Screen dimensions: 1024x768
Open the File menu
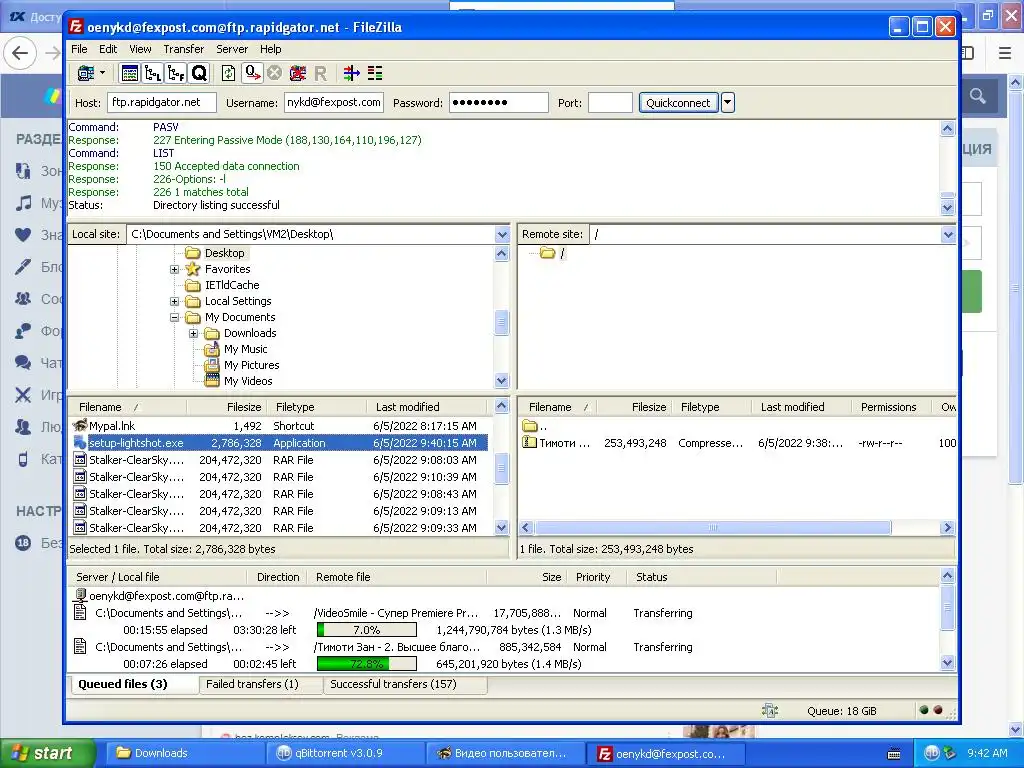tap(79, 49)
